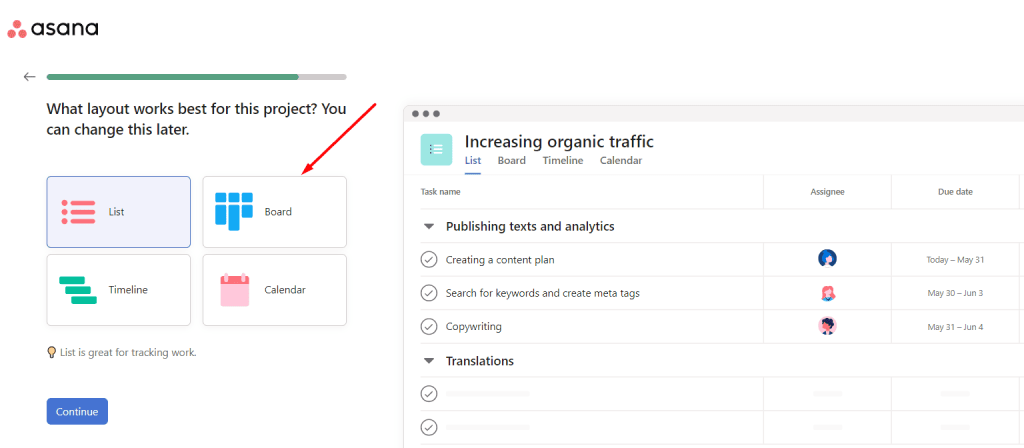1024x448 pixels.
Task: Pick the Timeline layout icon
Action: coord(78,290)
